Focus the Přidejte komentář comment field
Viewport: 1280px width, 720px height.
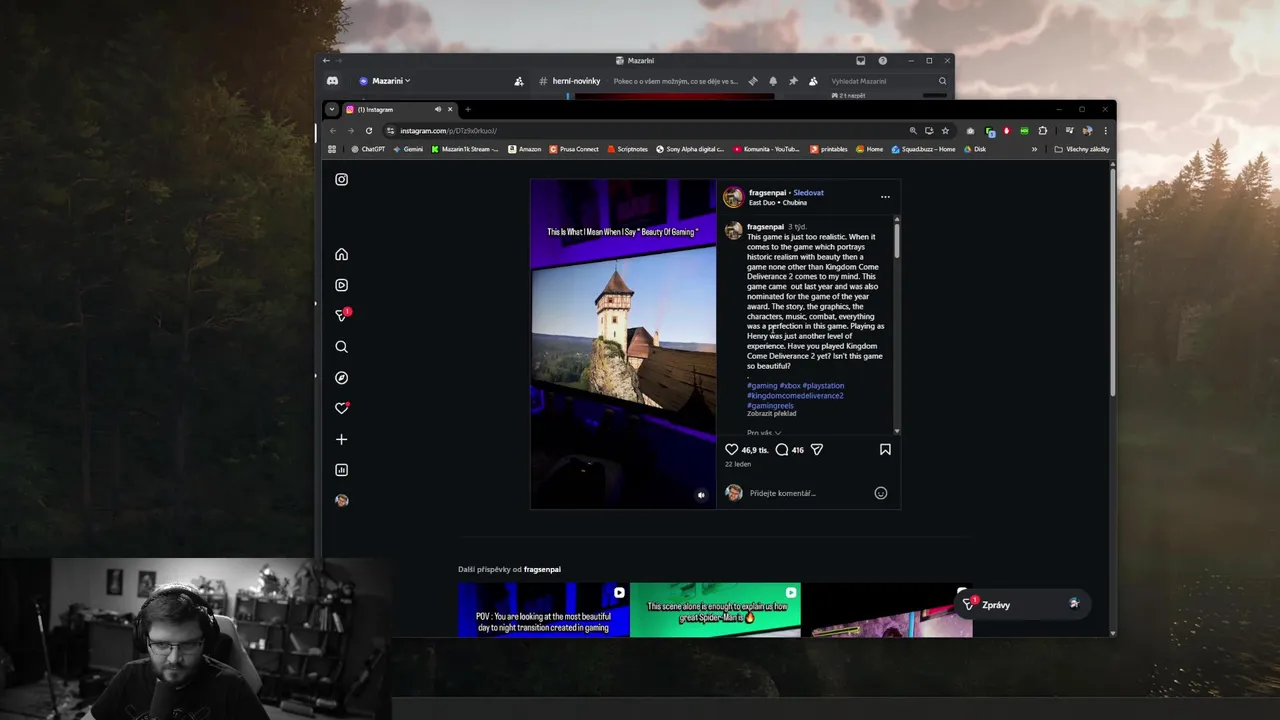tap(808, 493)
